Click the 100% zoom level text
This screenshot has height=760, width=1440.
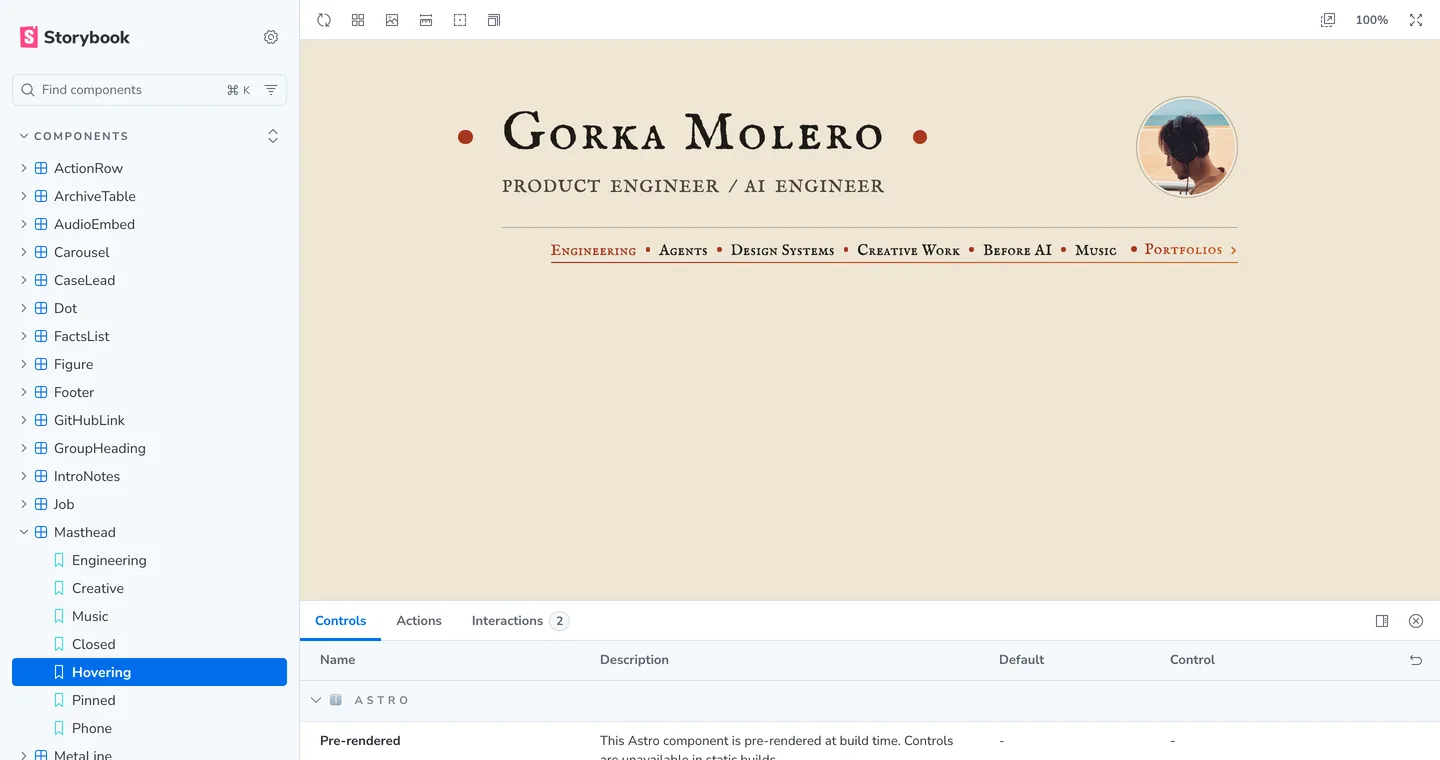click(1372, 20)
